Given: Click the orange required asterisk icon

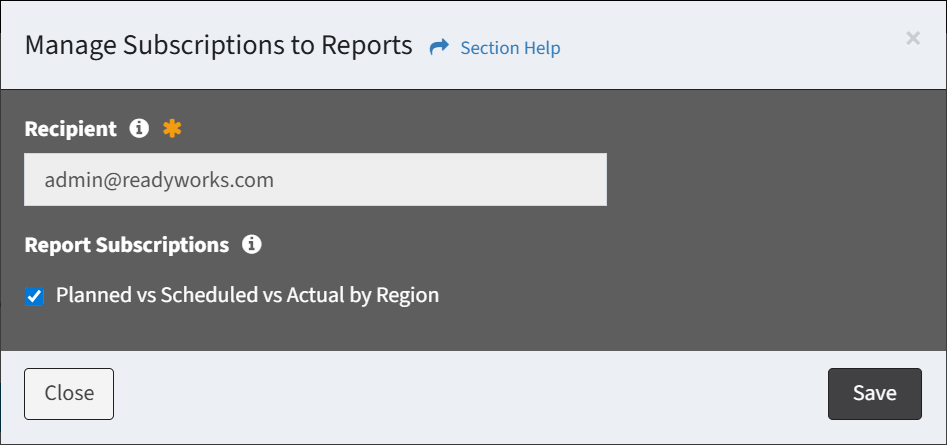Looking at the screenshot, I should click(173, 128).
